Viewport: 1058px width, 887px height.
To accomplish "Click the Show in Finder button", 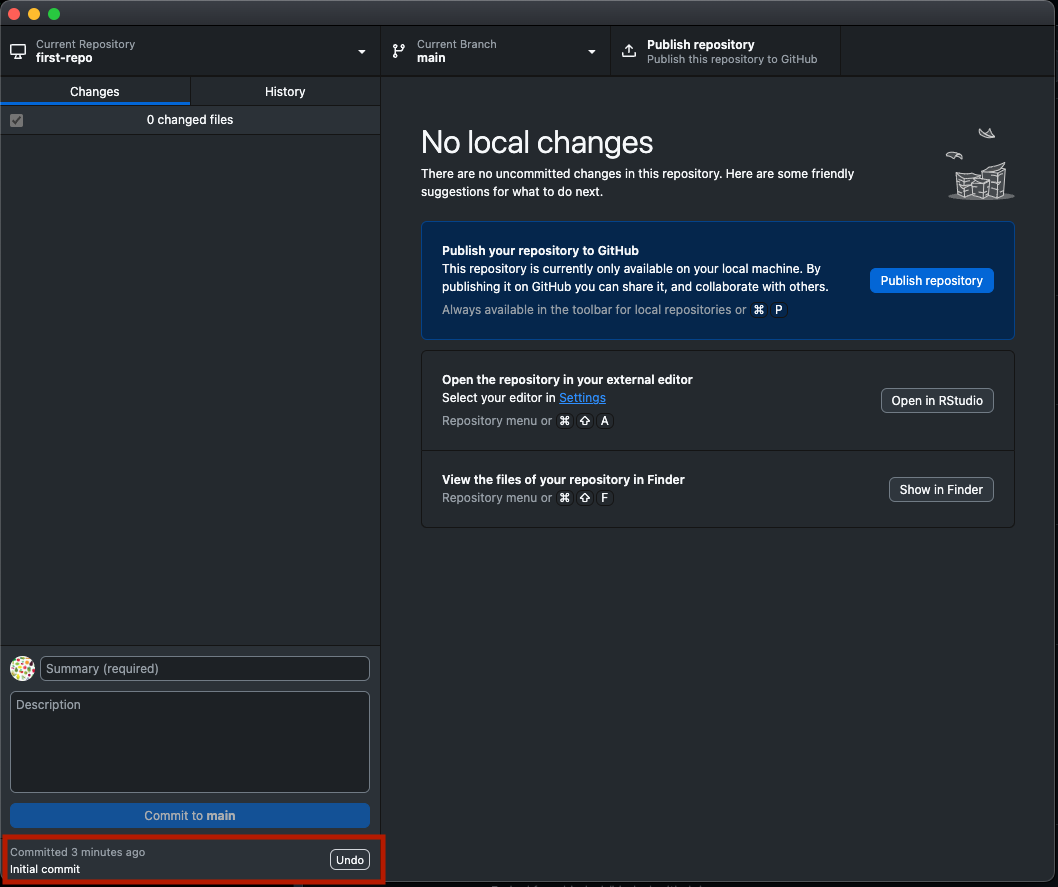I will tap(940, 490).
